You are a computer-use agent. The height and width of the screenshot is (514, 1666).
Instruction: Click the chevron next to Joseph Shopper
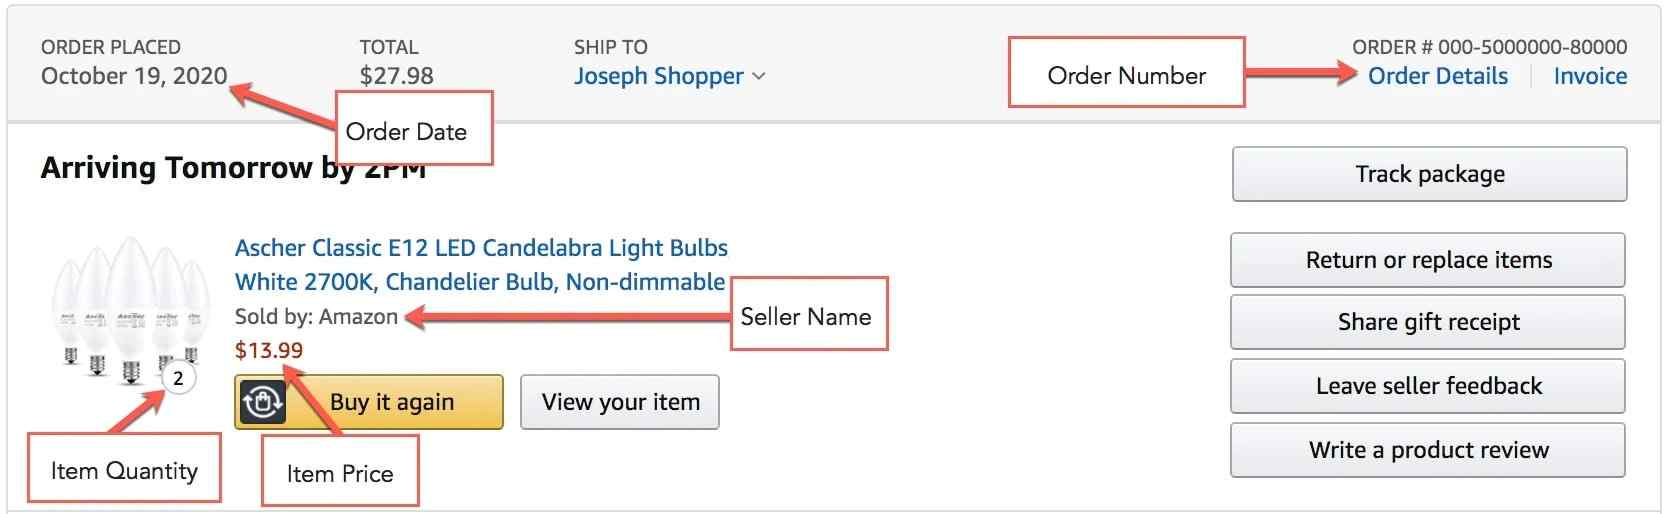point(758,76)
